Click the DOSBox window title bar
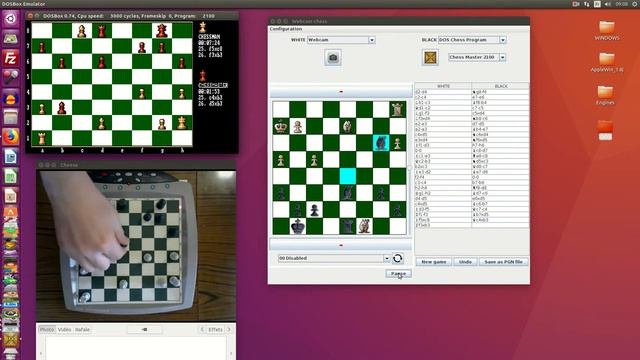The height and width of the screenshot is (360, 640). [x=132, y=16]
